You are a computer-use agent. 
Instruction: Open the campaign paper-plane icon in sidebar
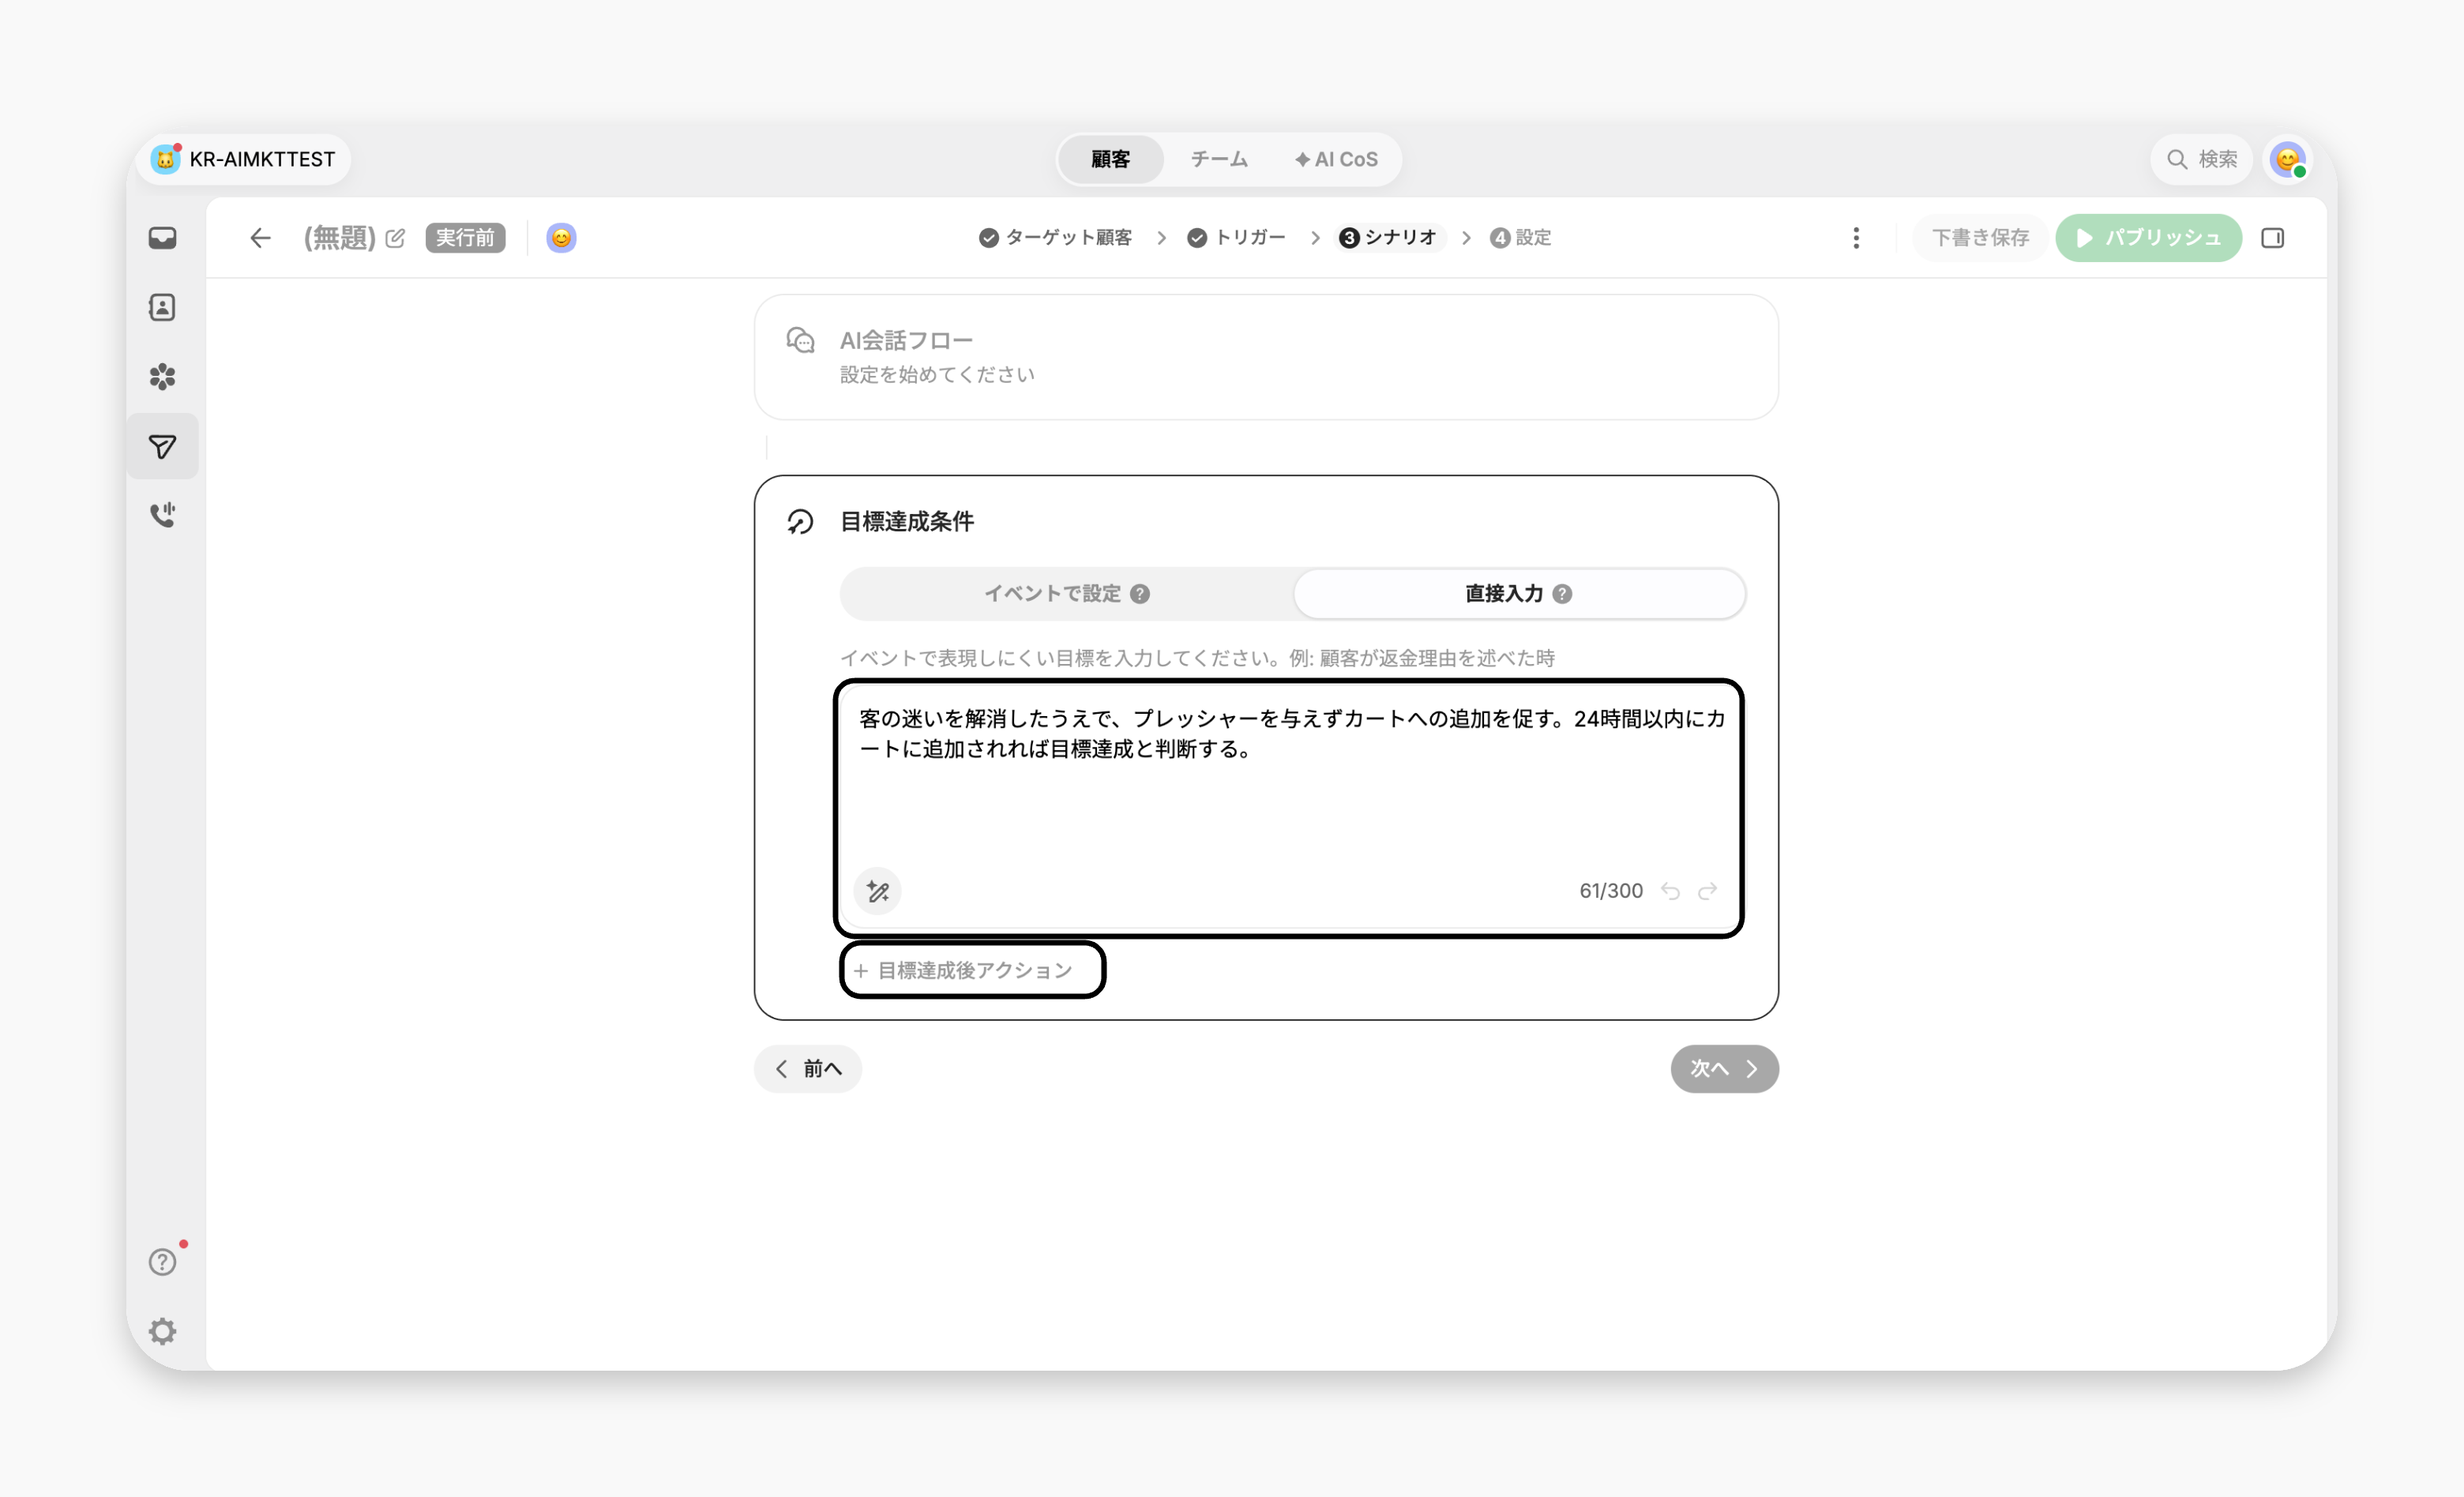162,446
